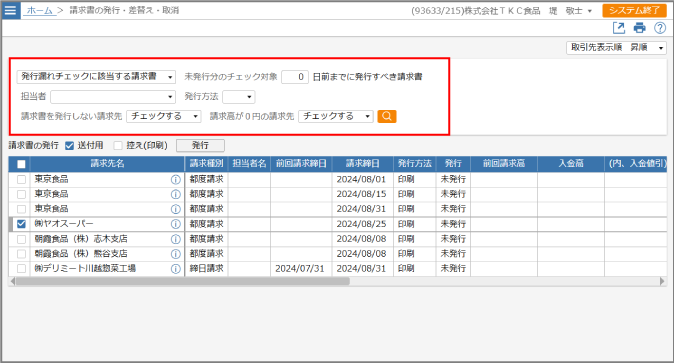This screenshot has height=363, width=674.
Task: Sort by 発行方法 column header
Action: pos(414,163)
